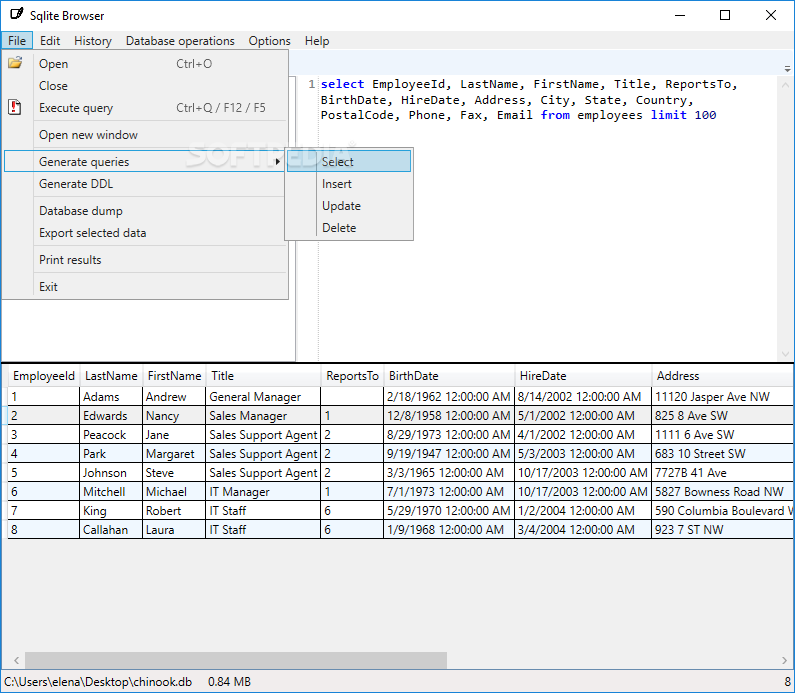Select the cell "General Manager"
Image resolution: width=795 pixels, height=693 pixels.
tap(263, 396)
